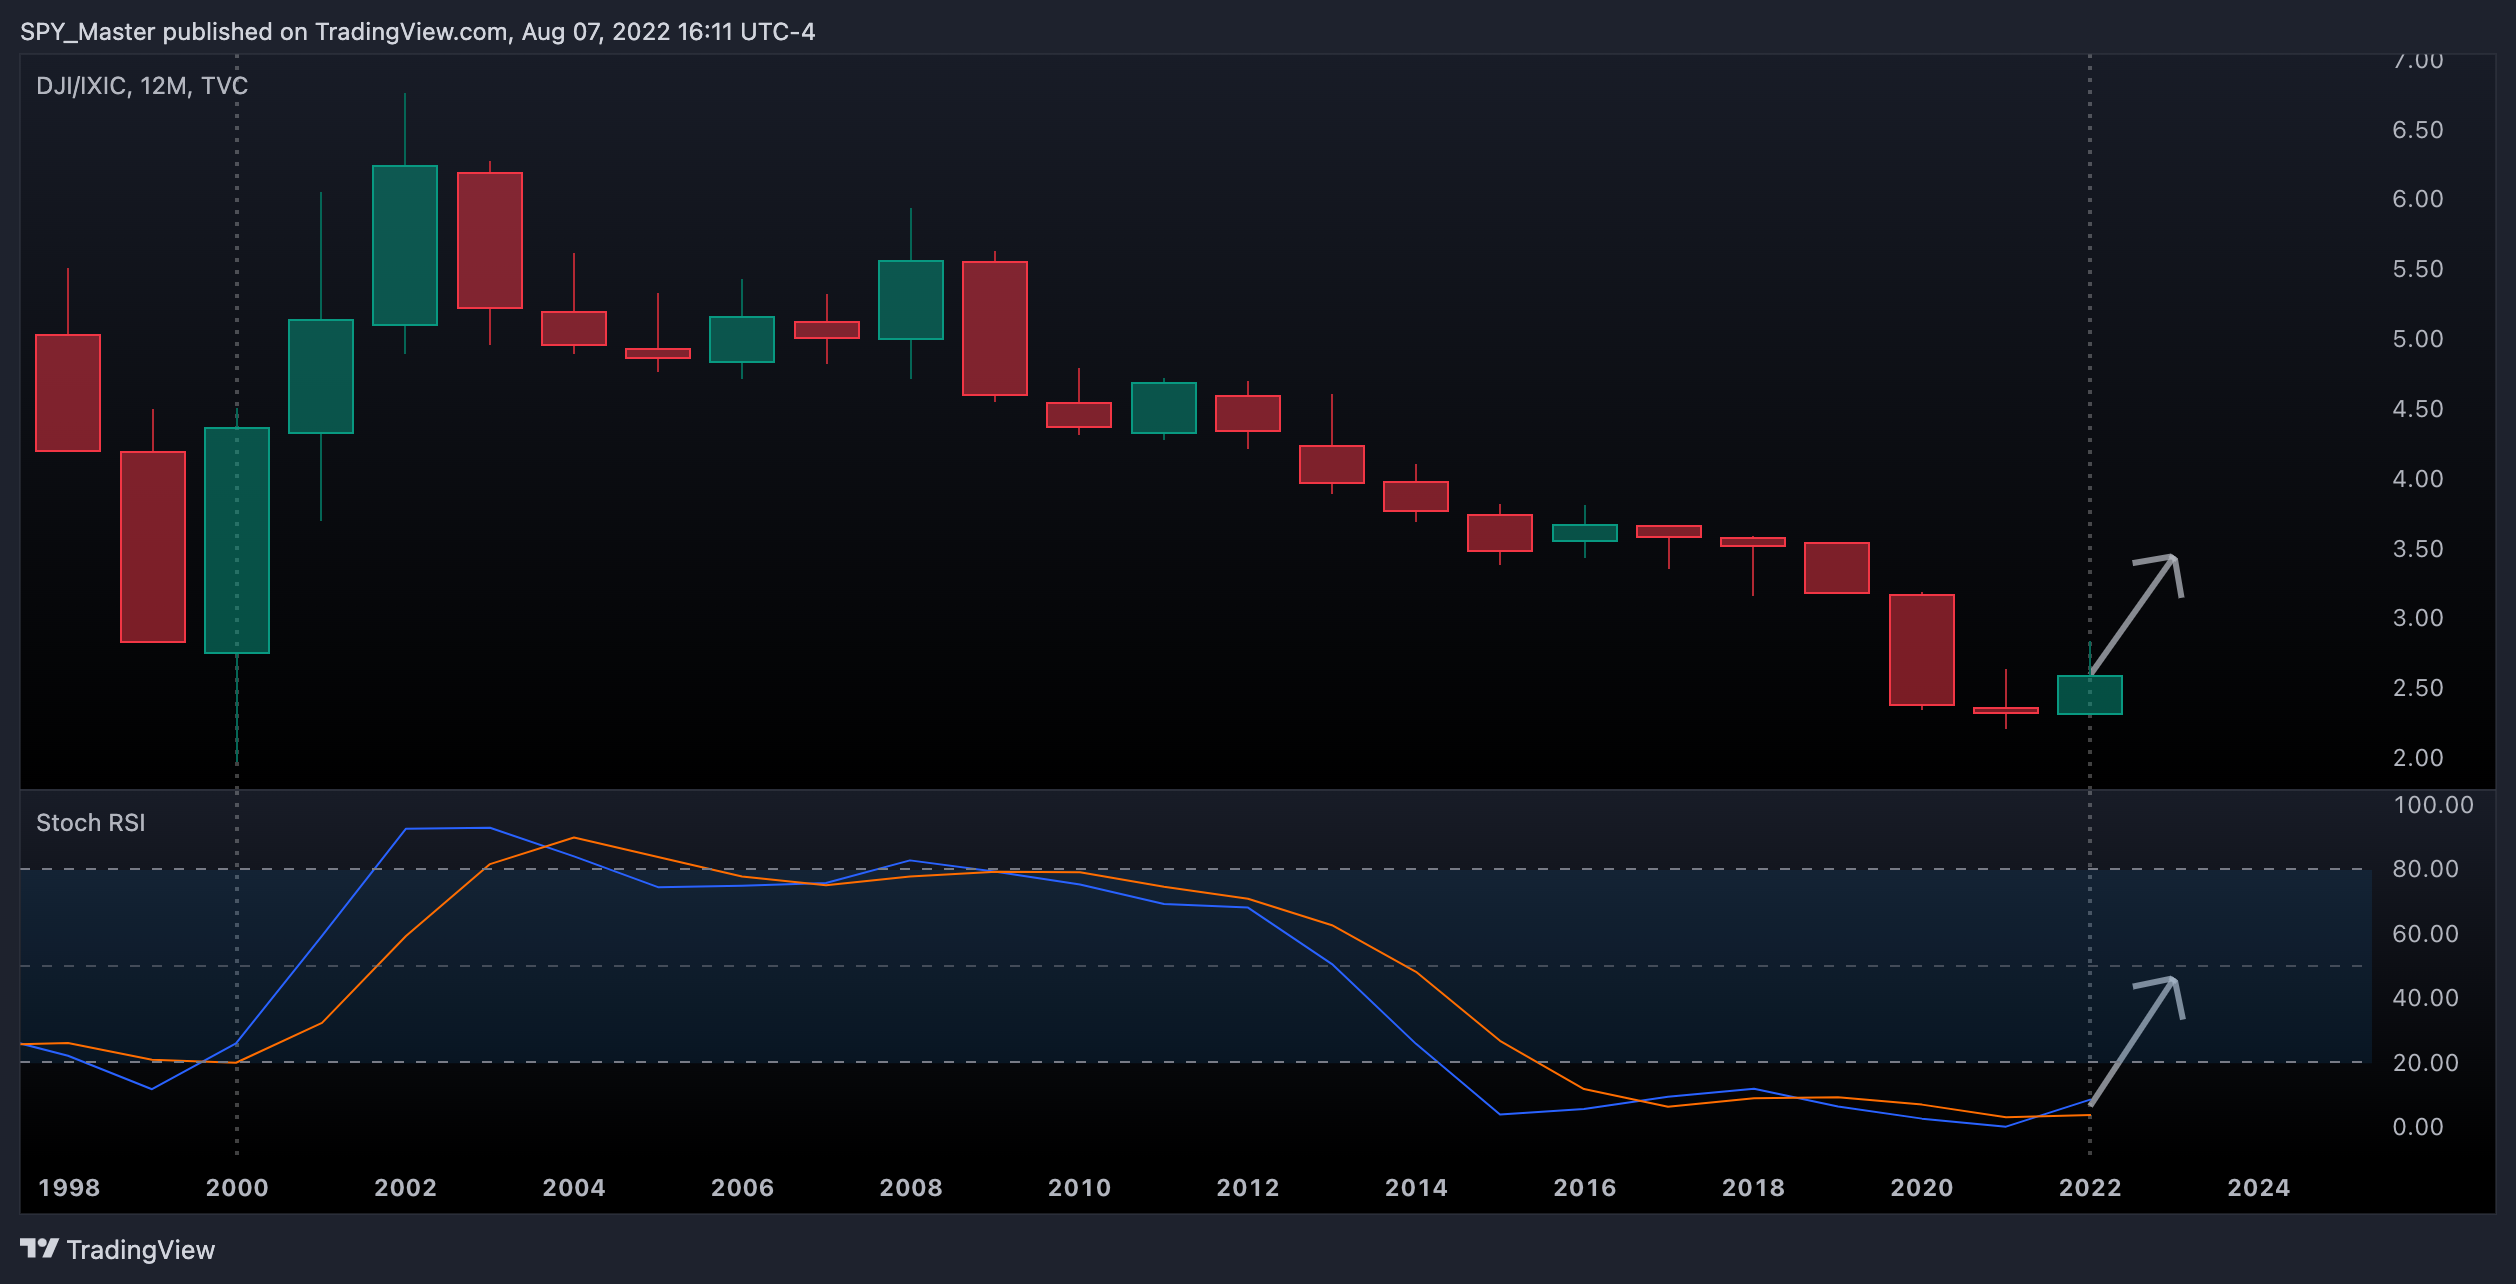Click the publication header text by SPY_Master
Image resolution: width=2516 pixels, height=1284 pixels.
pyautogui.click(x=418, y=32)
